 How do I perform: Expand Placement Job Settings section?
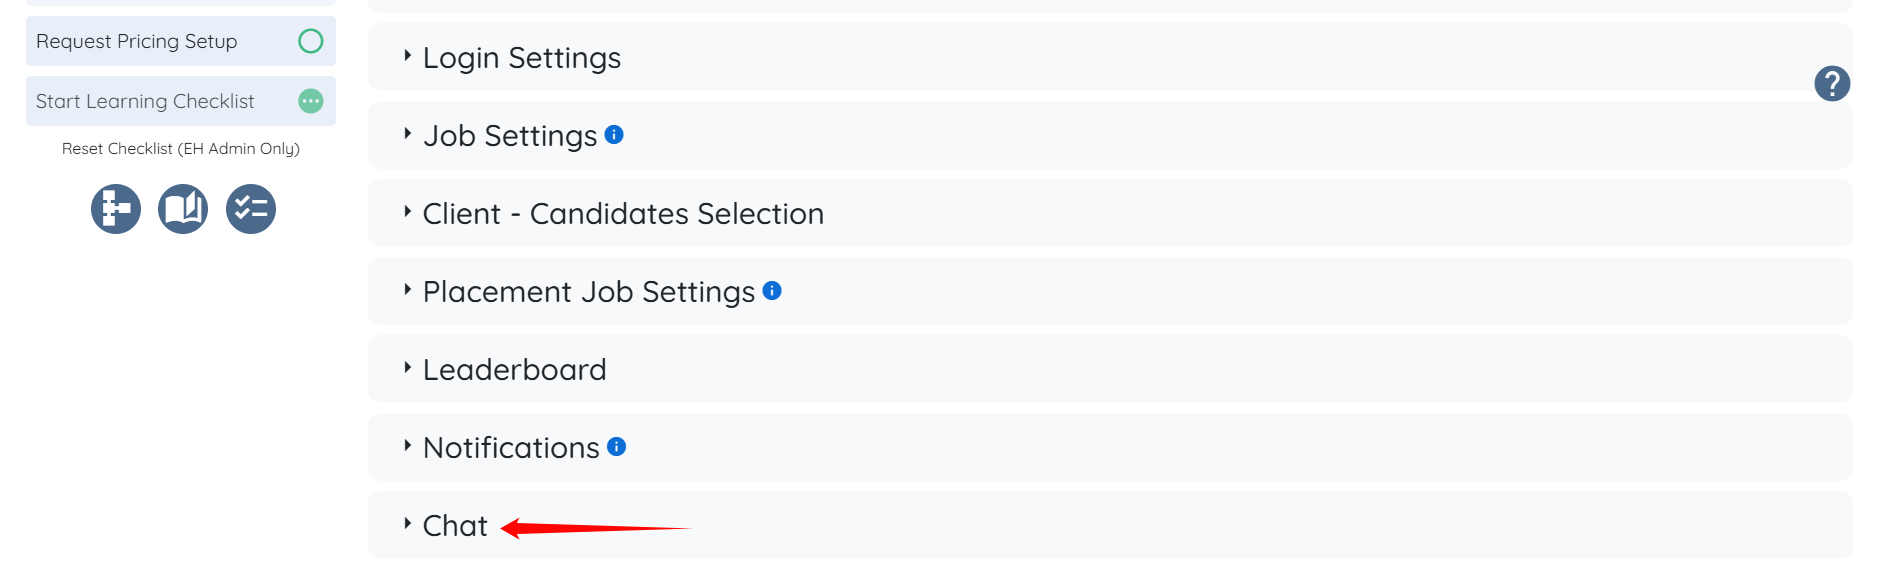coord(588,292)
